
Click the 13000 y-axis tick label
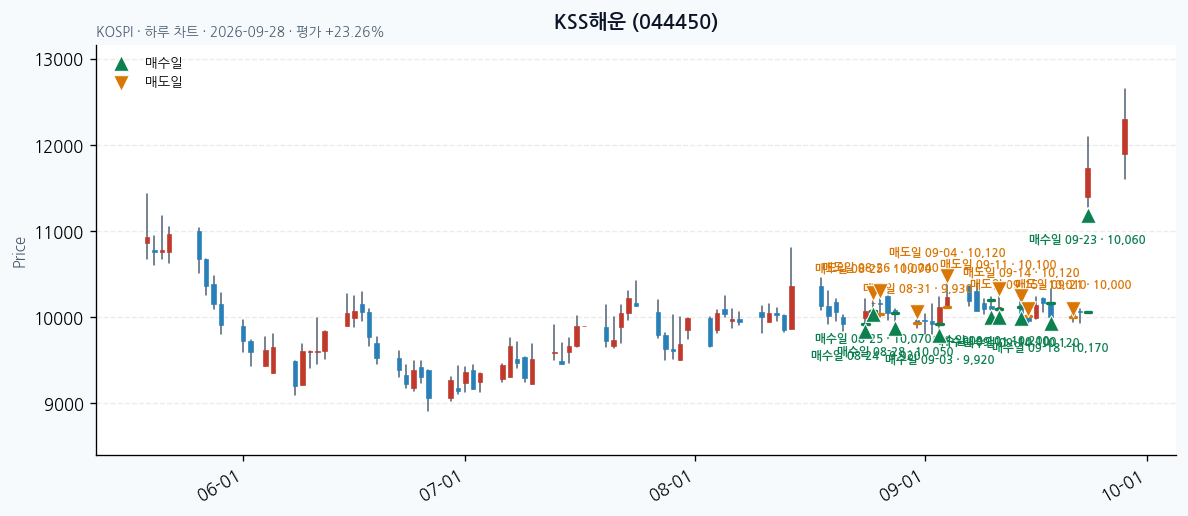coord(60,60)
